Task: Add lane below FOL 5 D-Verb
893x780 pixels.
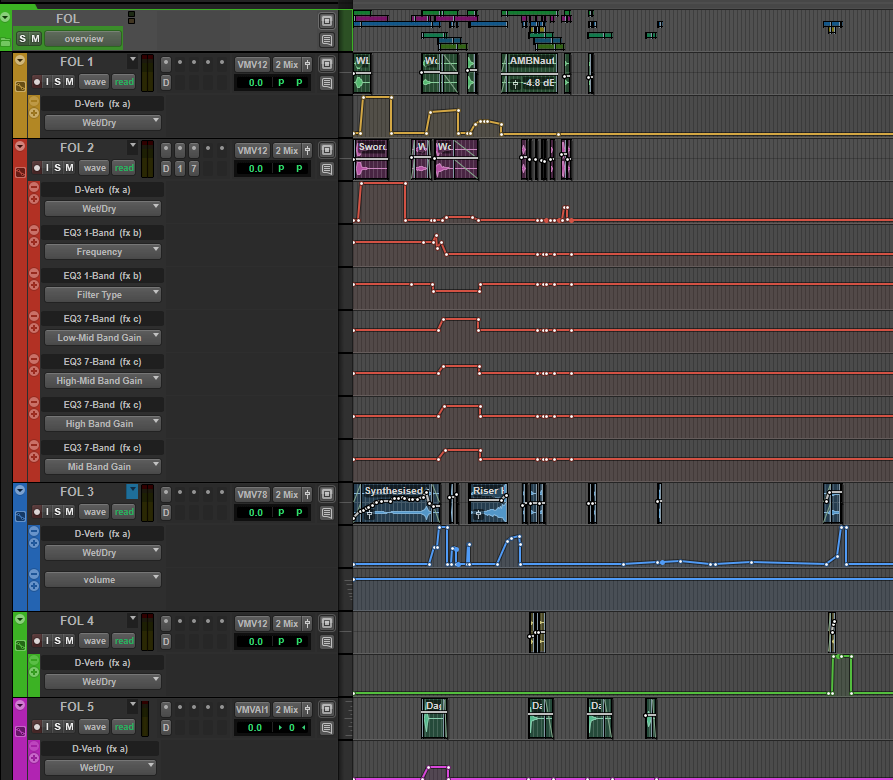Action: coord(34,758)
